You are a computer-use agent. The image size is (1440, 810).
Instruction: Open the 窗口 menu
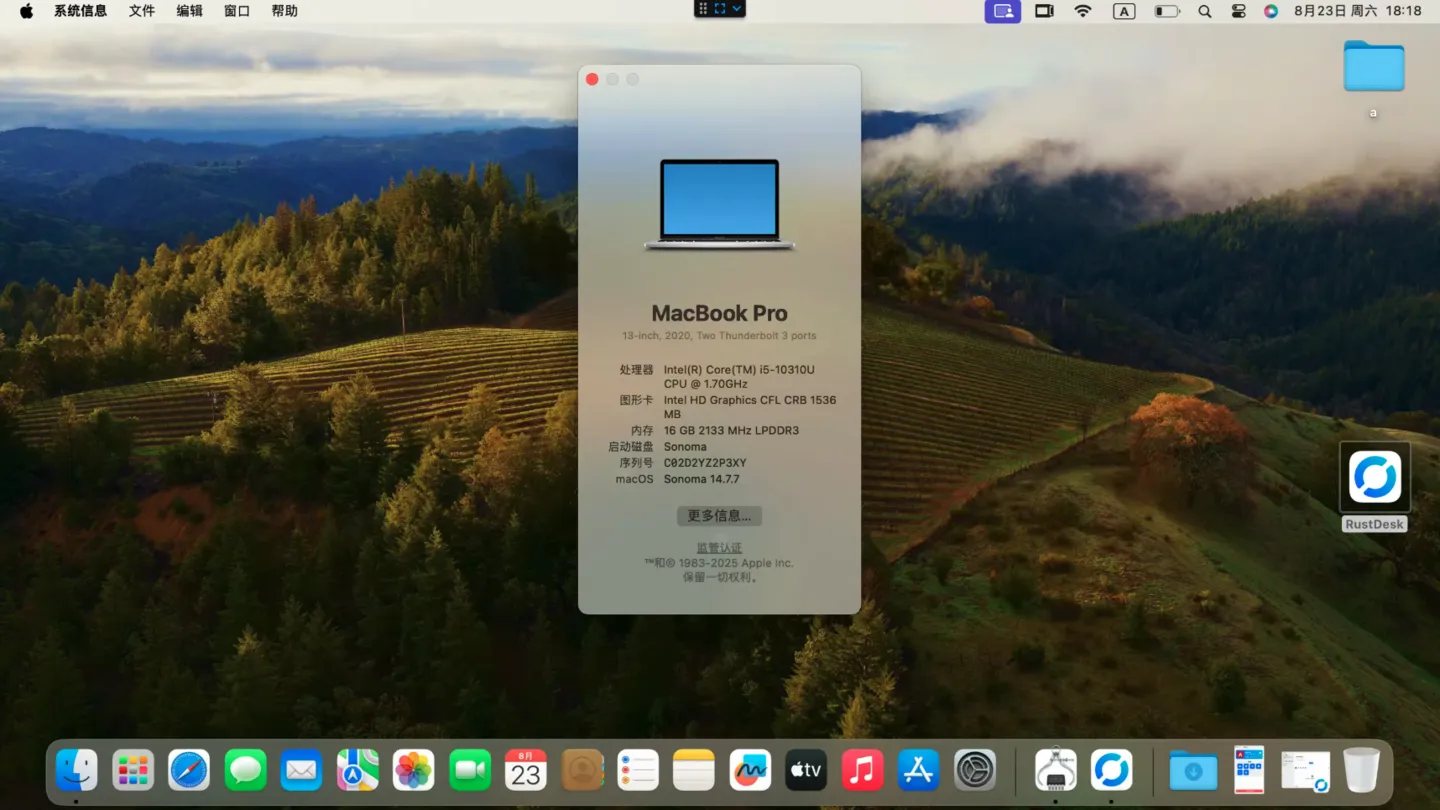point(237,11)
